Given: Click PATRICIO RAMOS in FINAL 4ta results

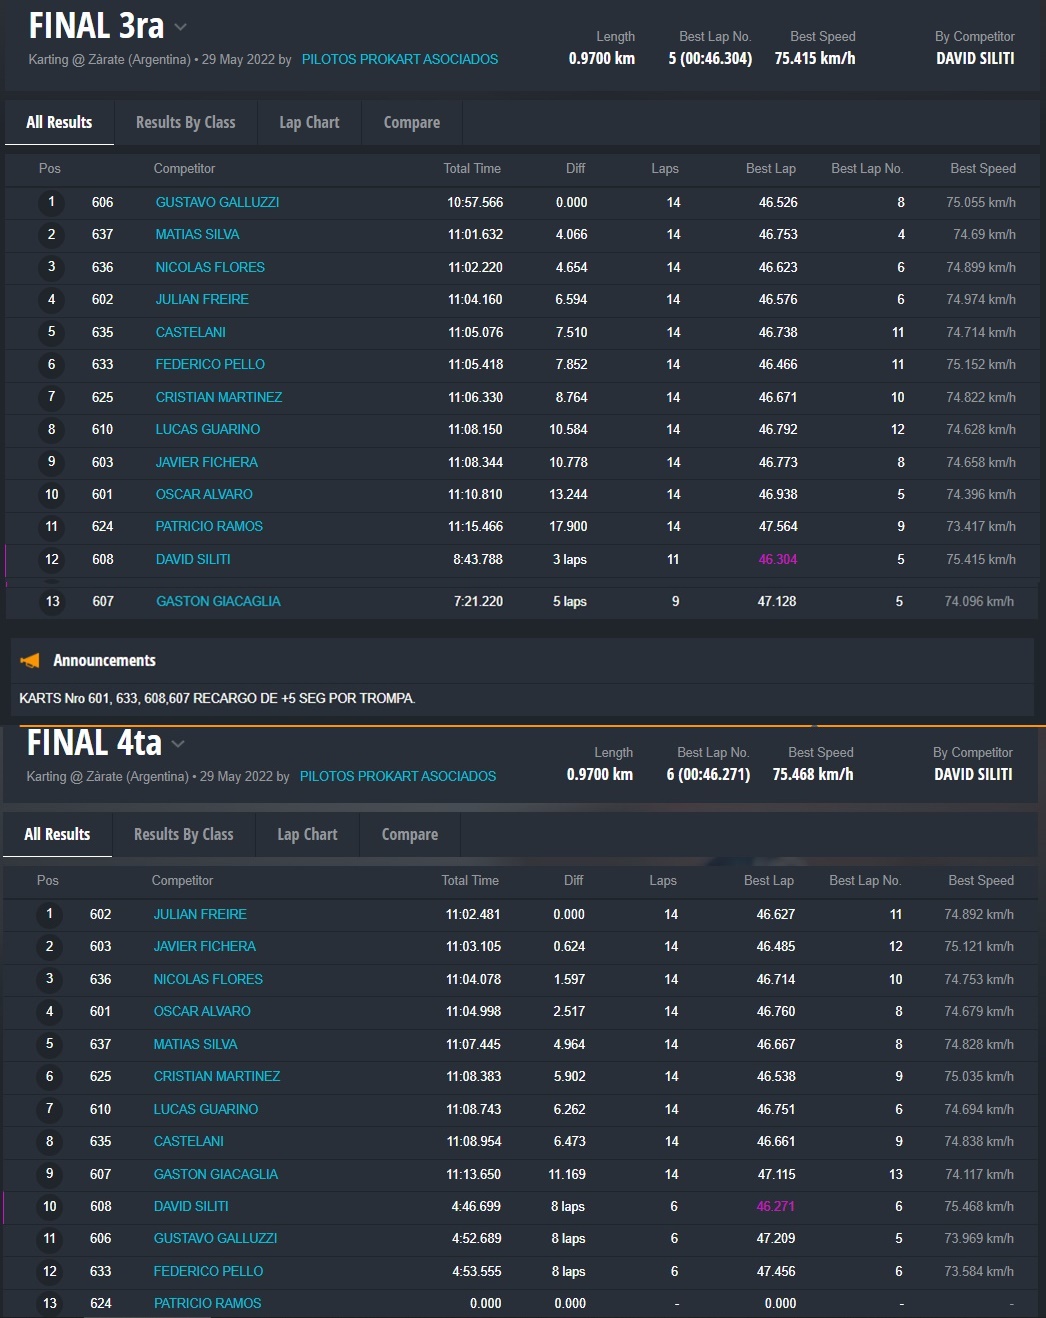Looking at the screenshot, I should pyautogui.click(x=207, y=1303).
